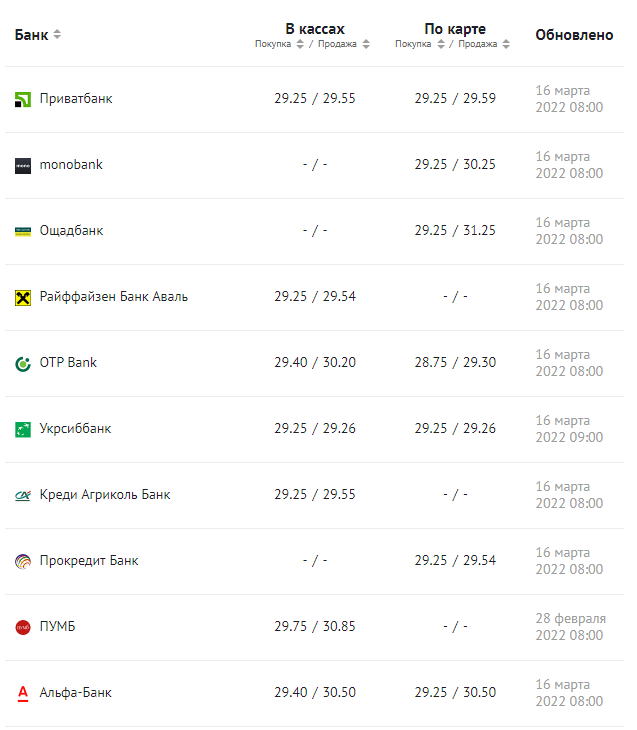Click the monobank black logo icon

pyautogui.click(x=23, y=166)
